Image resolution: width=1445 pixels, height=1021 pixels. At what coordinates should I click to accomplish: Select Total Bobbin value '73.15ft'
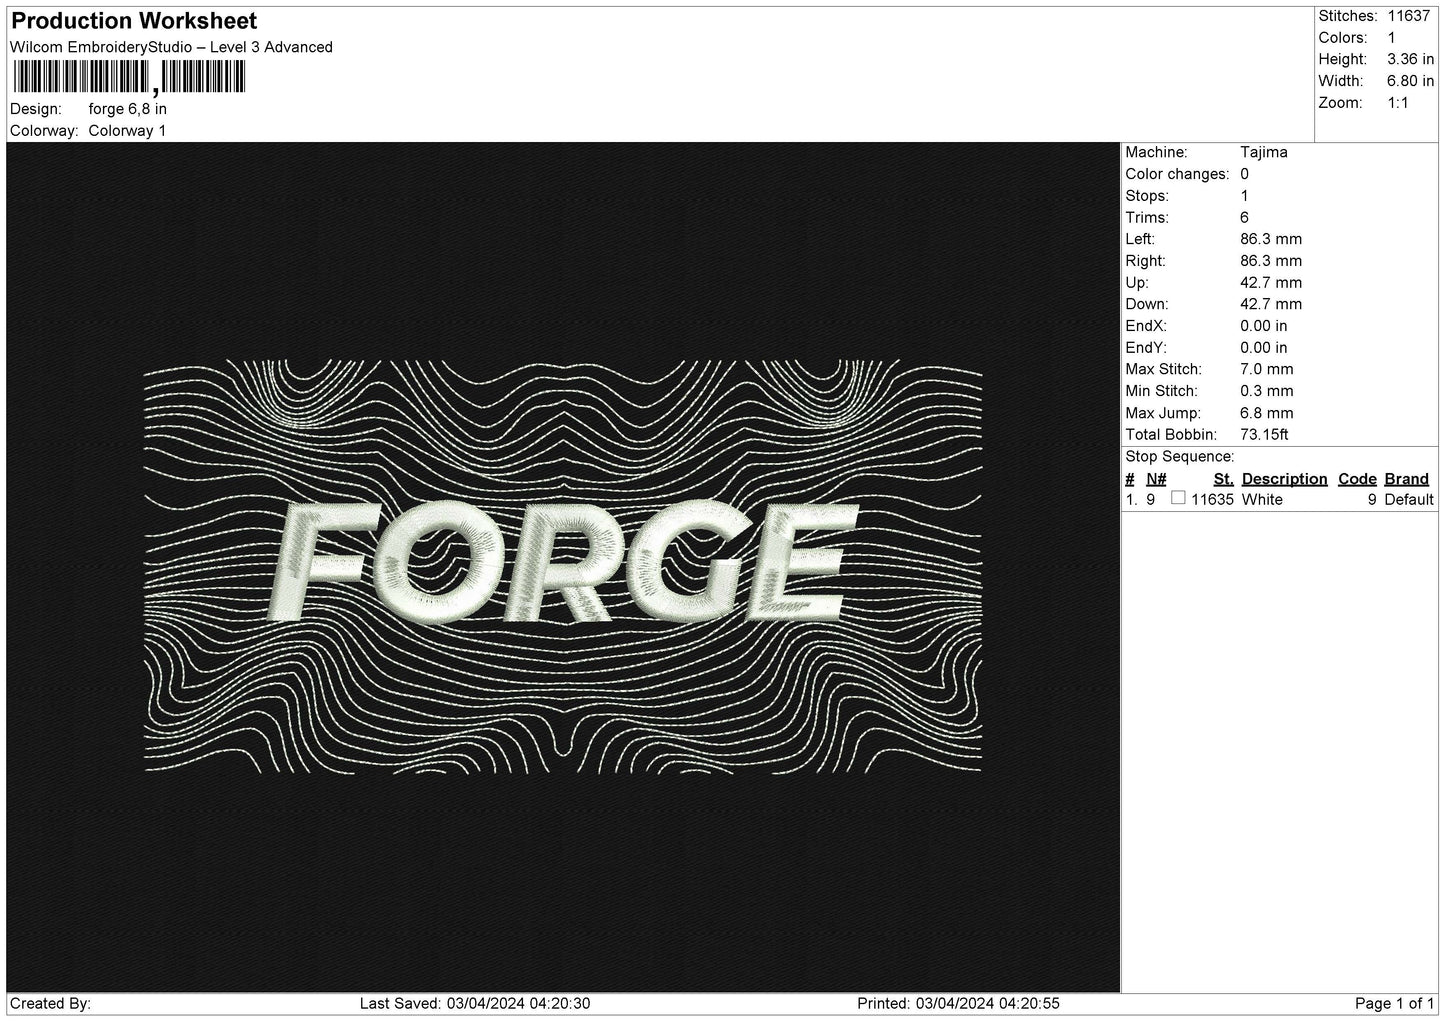coord(1264,434)
